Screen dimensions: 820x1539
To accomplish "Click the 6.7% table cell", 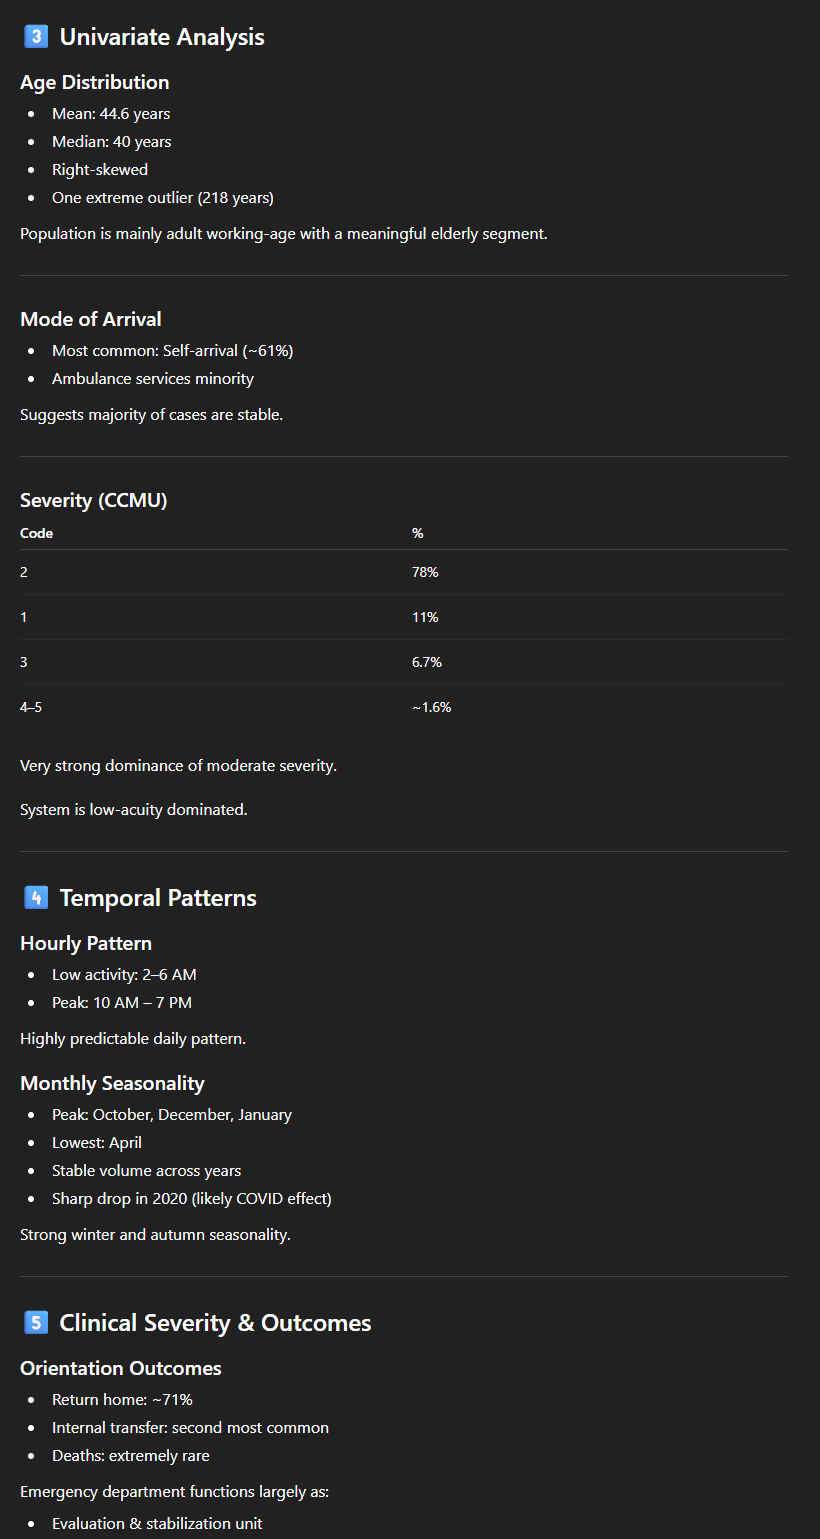I will pos(427,662).
